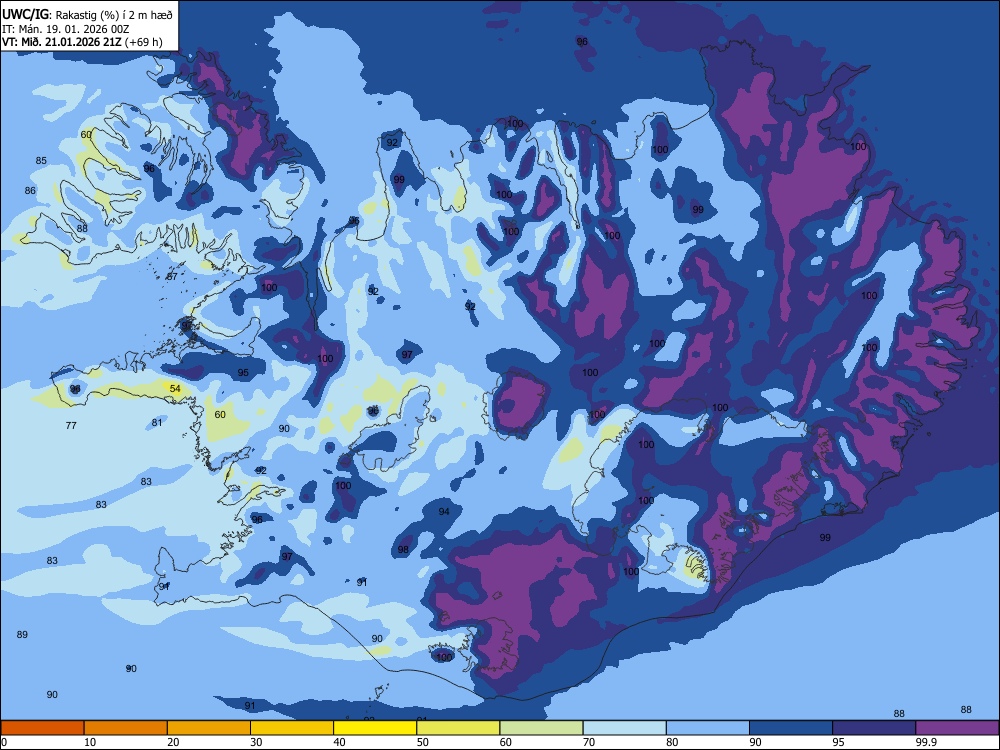This screenshot has width=1000, height=750.
Task: Select the map value '77'
Action: coord(71,425)
